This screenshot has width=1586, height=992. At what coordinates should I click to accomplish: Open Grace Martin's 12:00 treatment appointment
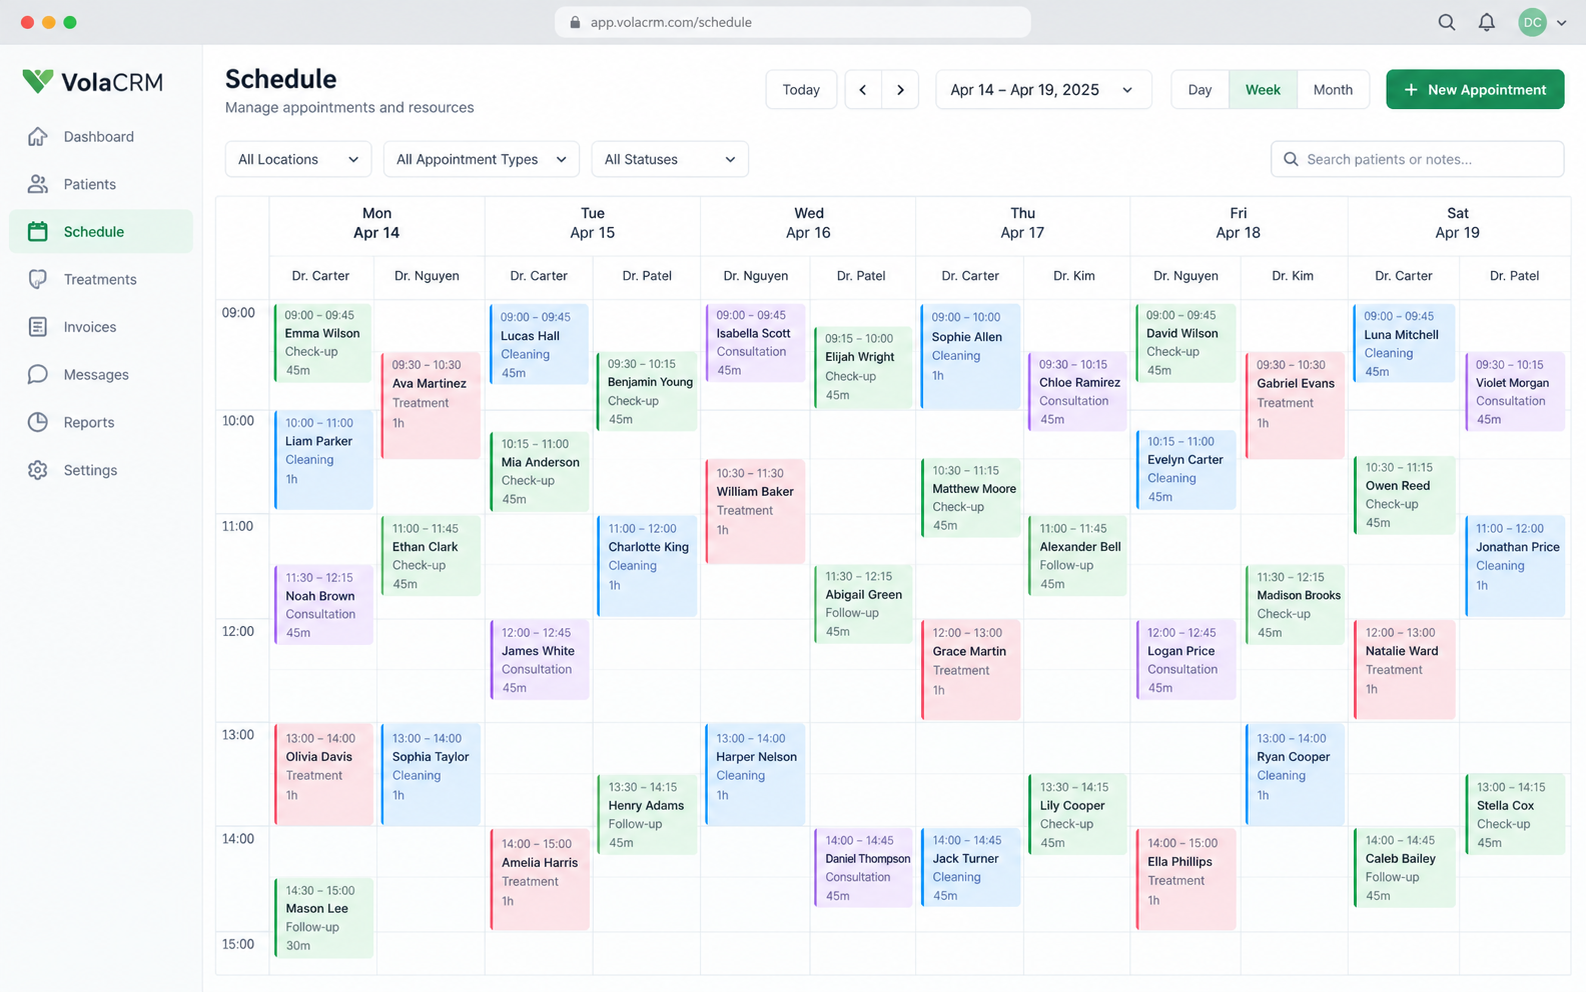tap(970, 669)
